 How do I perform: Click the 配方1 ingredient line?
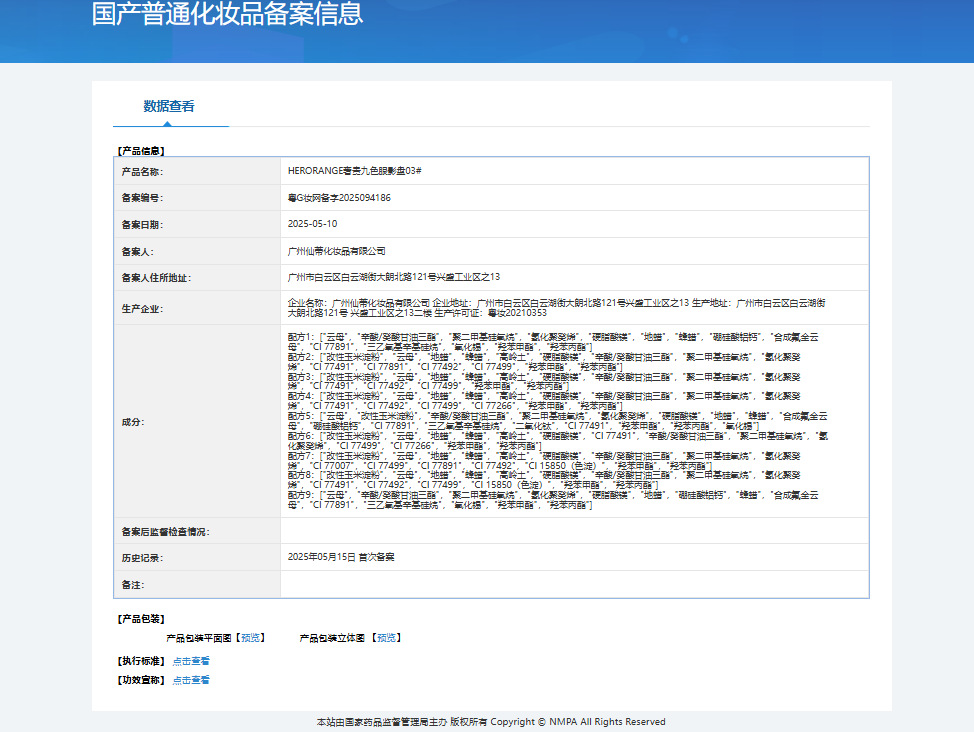[553, 342]
